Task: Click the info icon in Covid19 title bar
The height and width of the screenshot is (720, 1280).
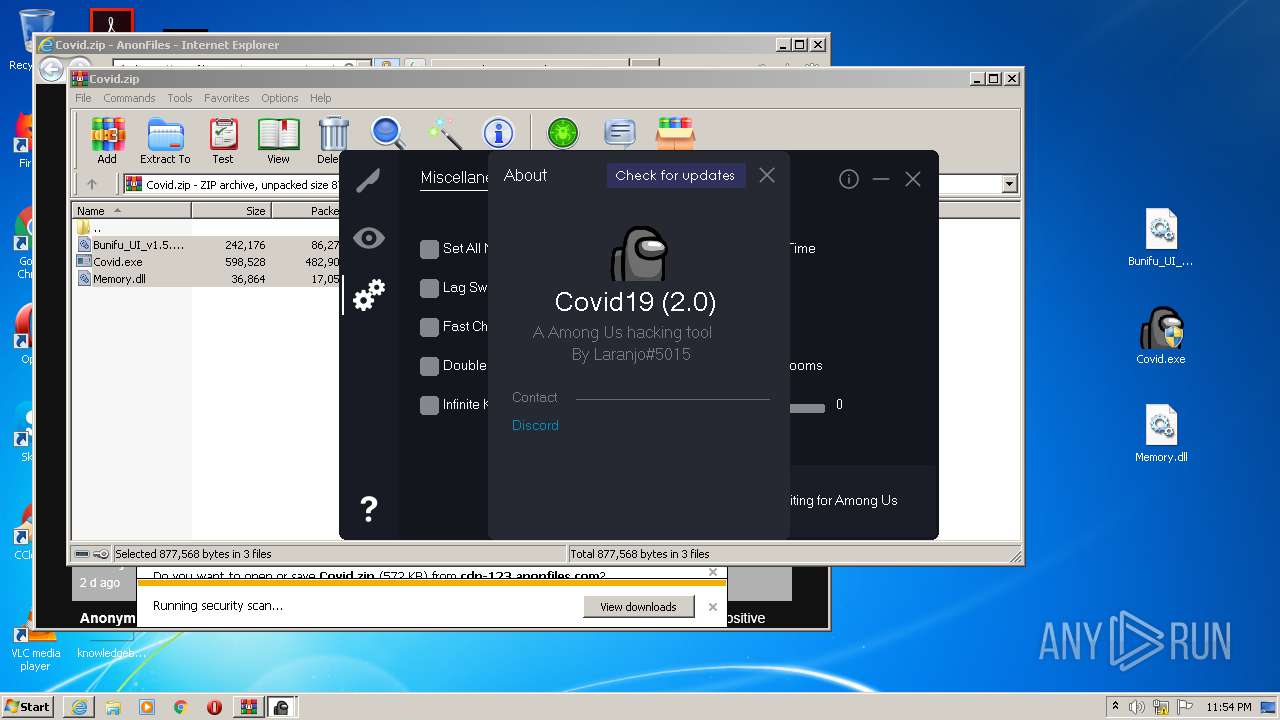Action: click(849, 179)
